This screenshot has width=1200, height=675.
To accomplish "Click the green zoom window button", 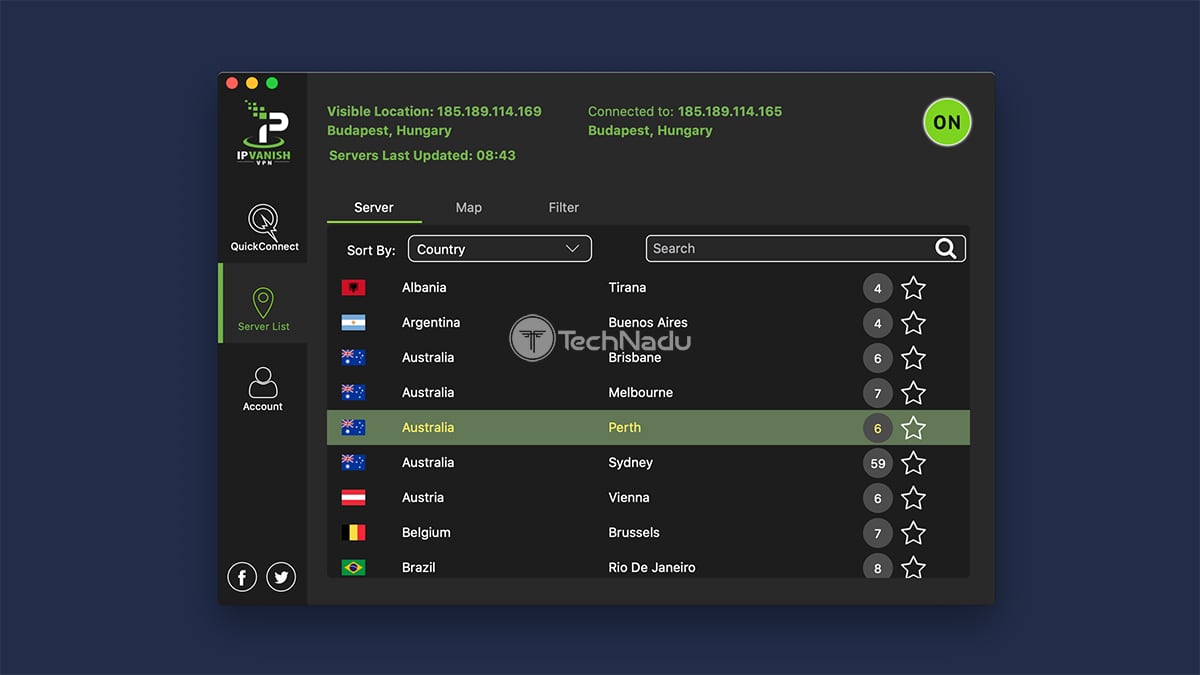I will click(x=272, y=83).
